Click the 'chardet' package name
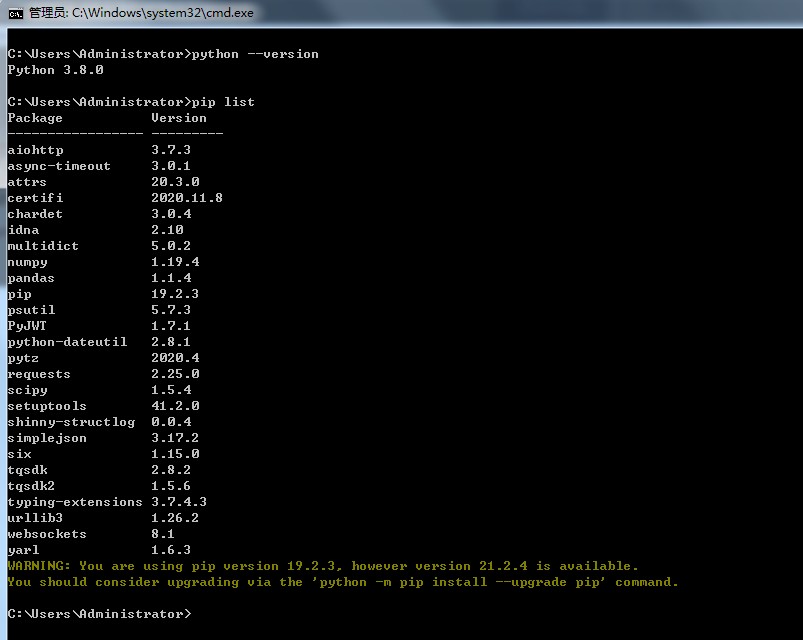This screenshot has height=640, width=803. click(35, 214)
